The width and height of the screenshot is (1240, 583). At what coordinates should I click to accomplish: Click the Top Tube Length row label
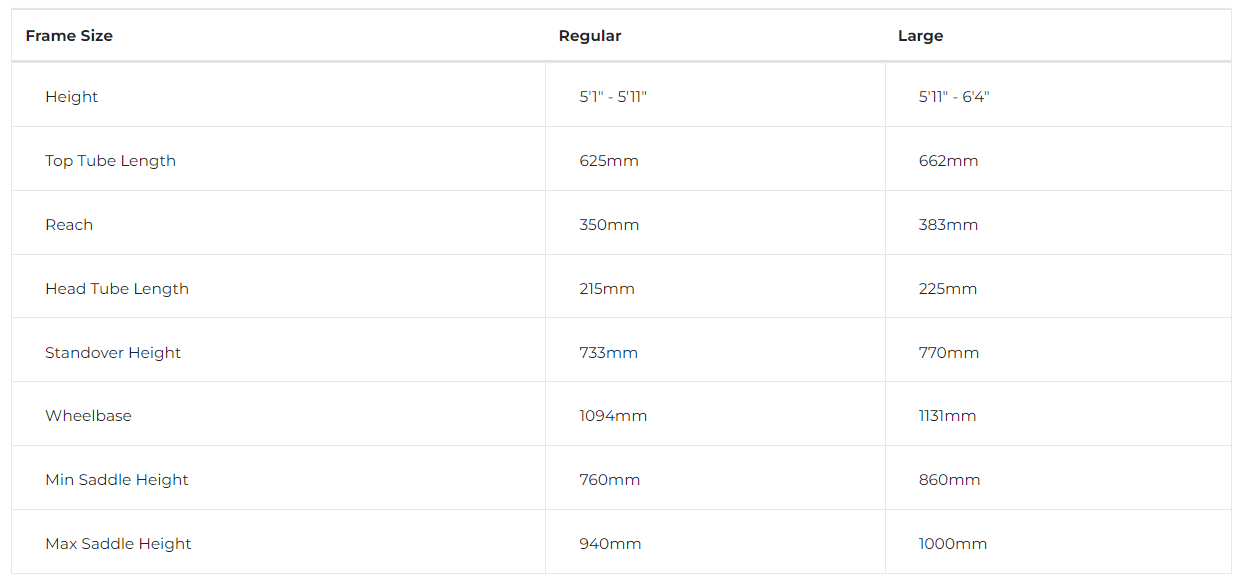point(110,161)
